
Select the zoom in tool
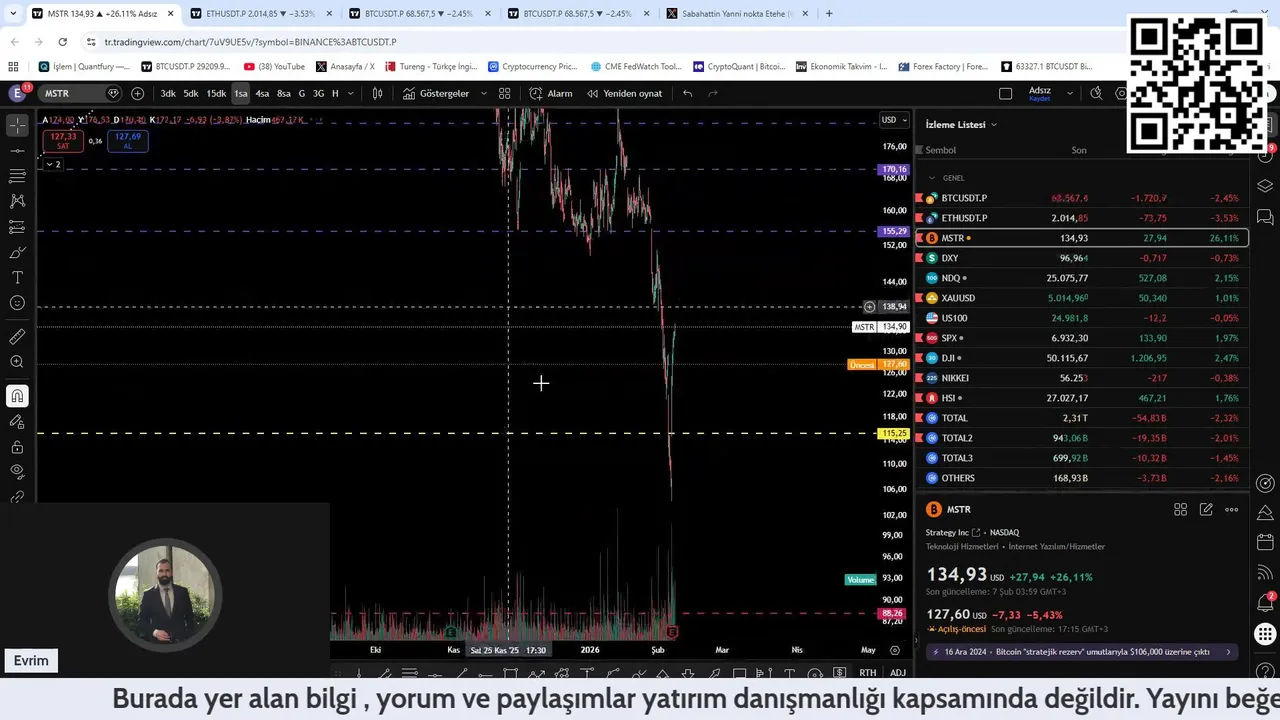point(17,362)
